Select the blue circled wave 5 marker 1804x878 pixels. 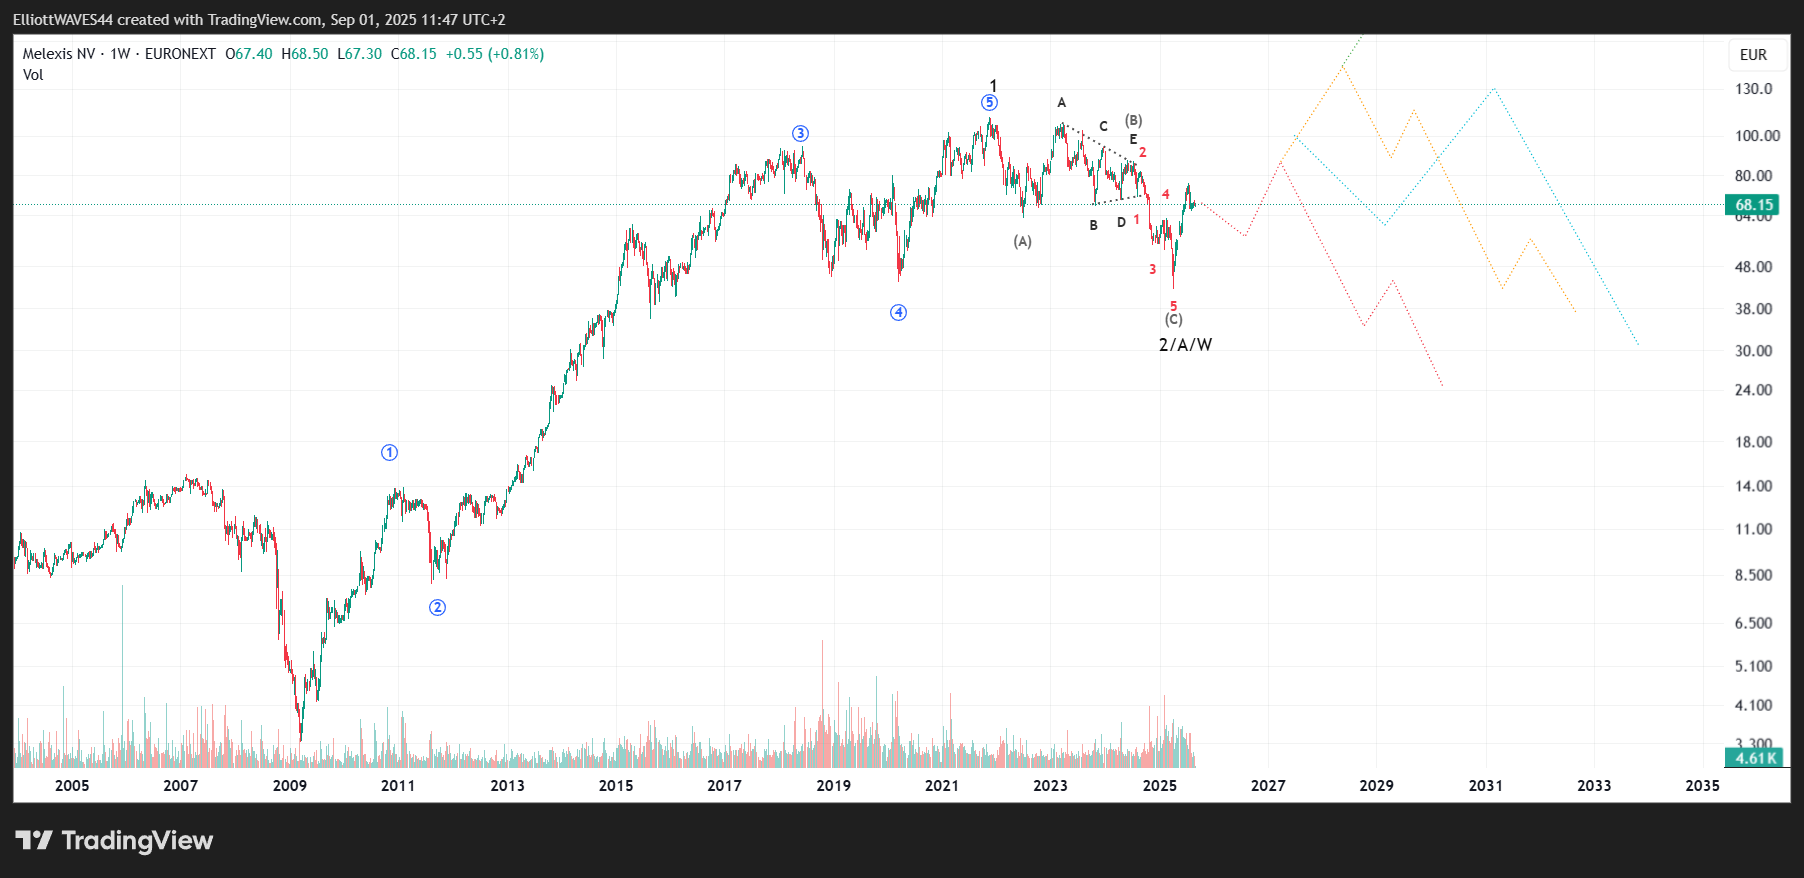click(x=989, y=103)
